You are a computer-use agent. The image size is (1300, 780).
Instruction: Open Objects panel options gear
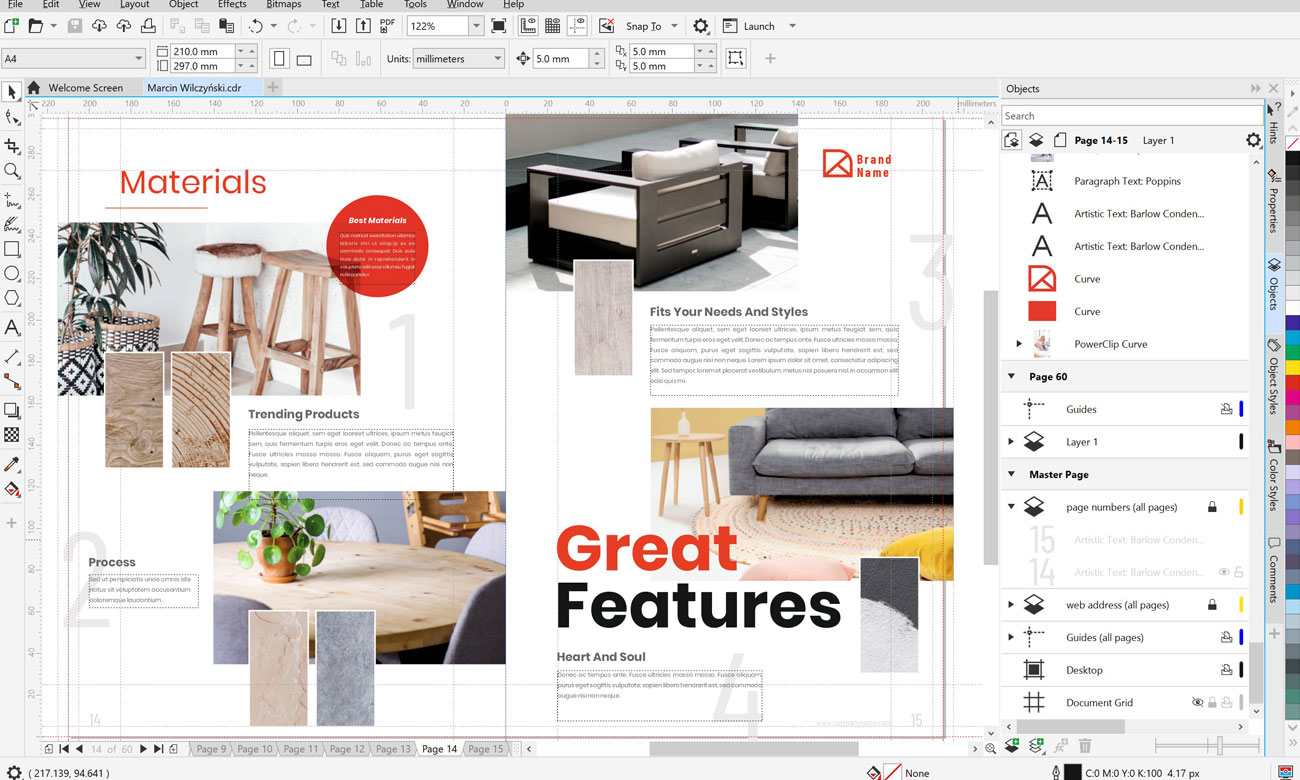[1253, 141]
